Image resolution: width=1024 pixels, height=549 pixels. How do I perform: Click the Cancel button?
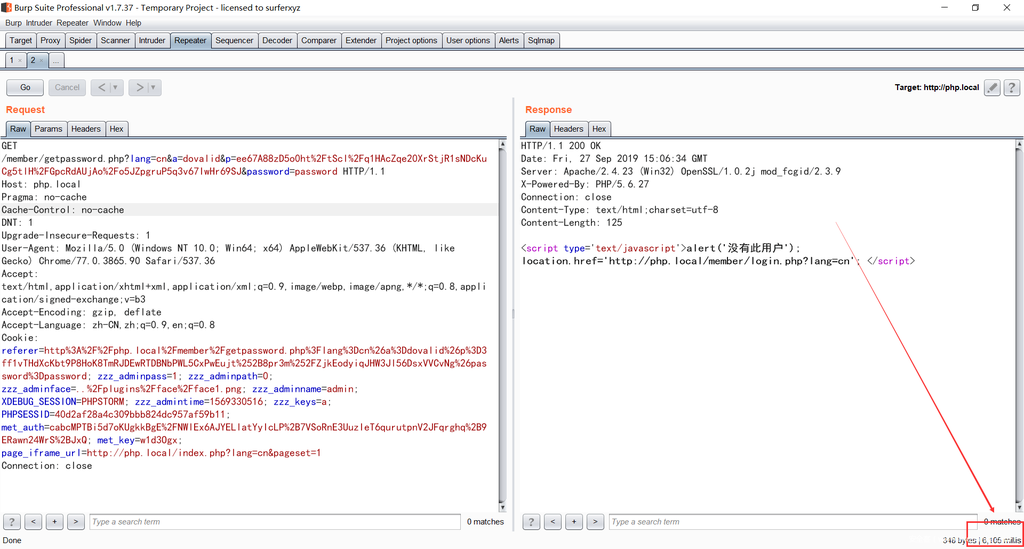[67, 87]
